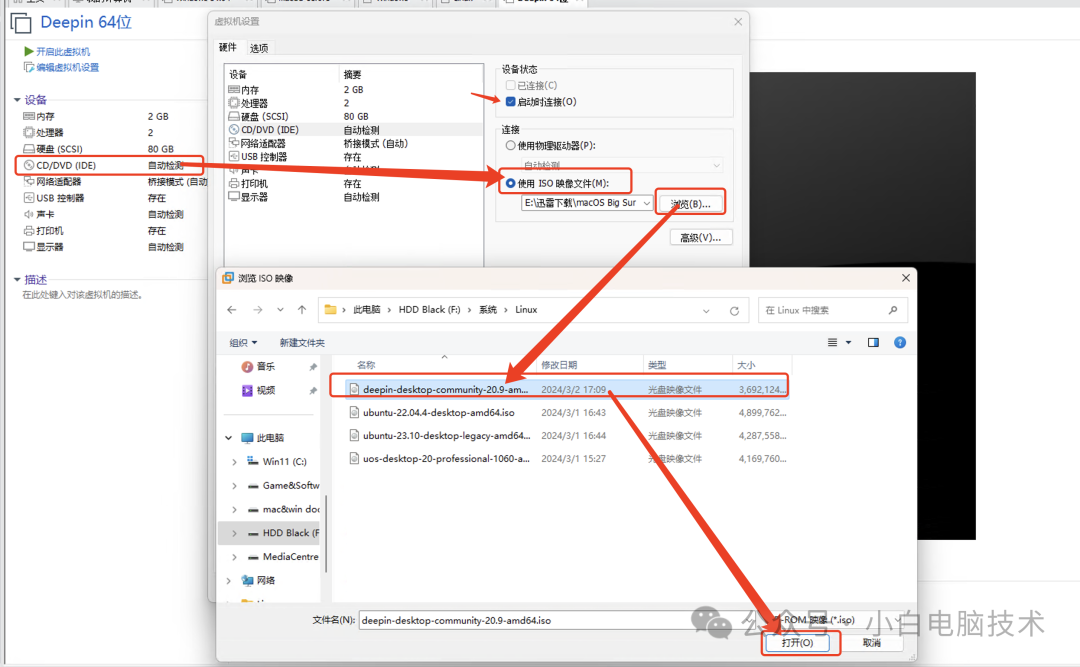Select CD/DVD (IDE) row in settings list
The height and width of the screenshot is (667, 1080).
pos(354,130)
